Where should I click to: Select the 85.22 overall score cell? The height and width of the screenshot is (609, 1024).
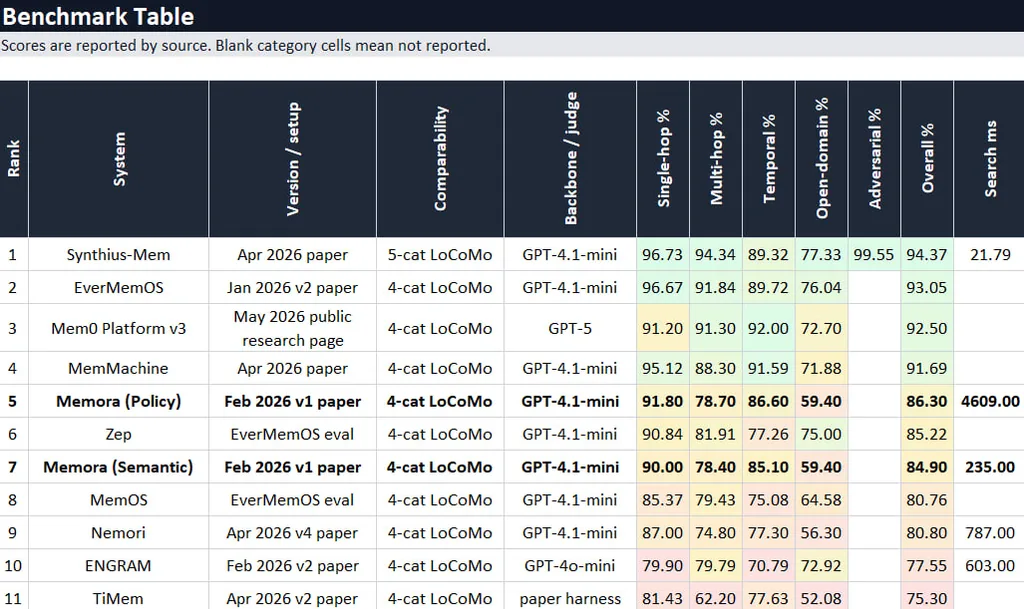927,434
